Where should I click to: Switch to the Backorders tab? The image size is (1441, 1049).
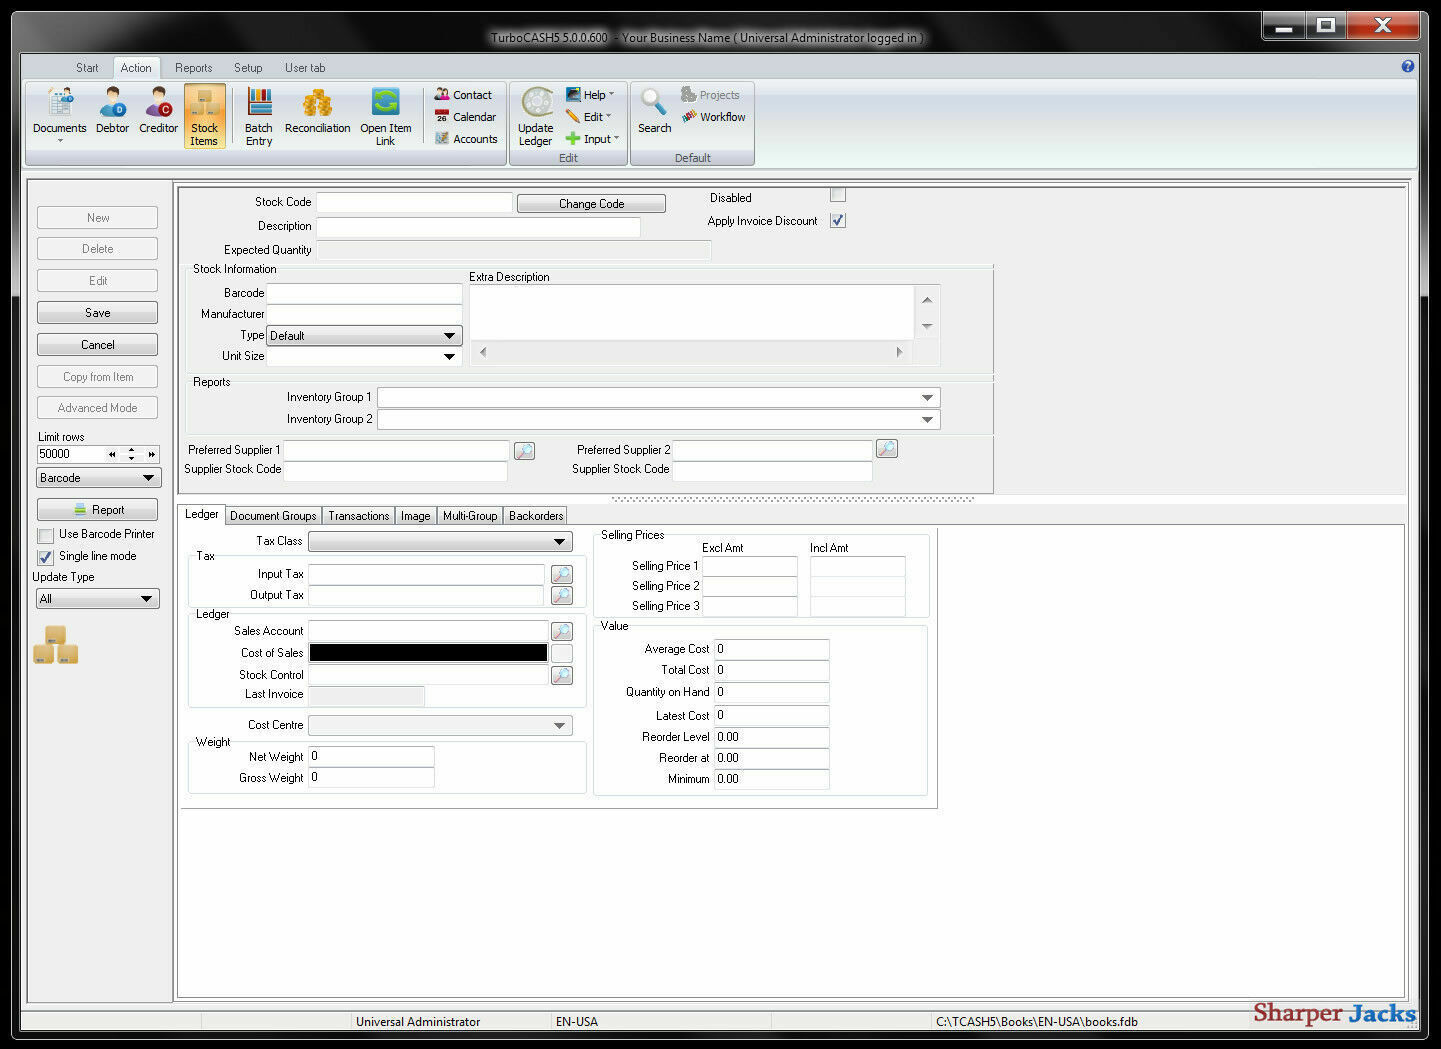point(536,516)
